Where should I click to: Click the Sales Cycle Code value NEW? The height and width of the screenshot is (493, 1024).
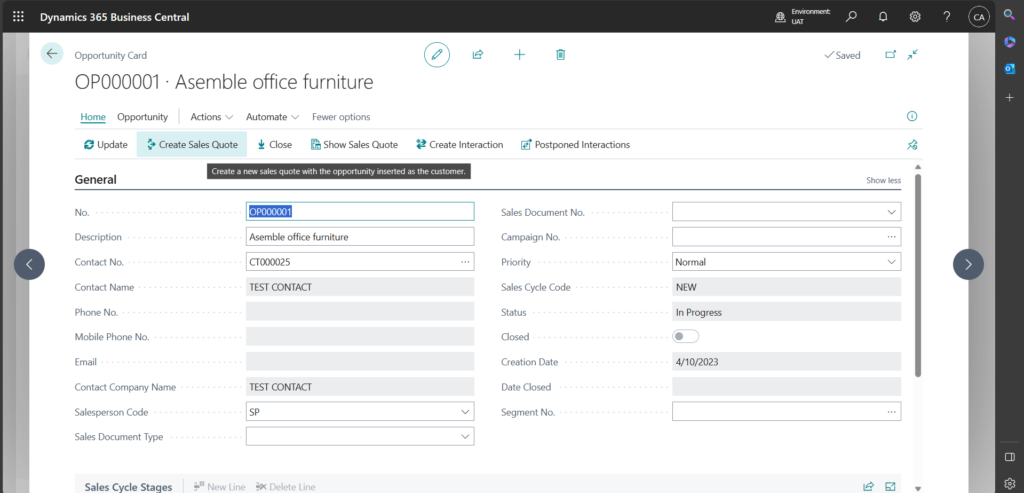[x=786, y=287]
